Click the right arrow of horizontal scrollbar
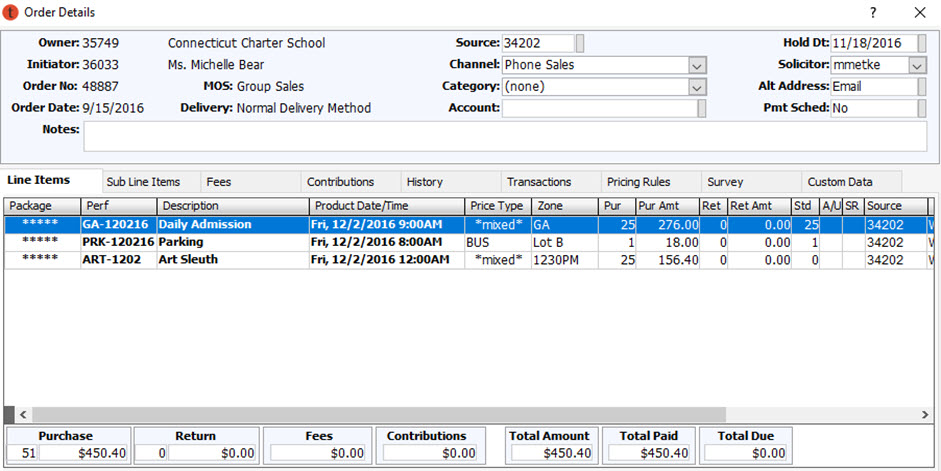Image resolution: width=941 pixels, height=471 pixels. coord(925,415)
